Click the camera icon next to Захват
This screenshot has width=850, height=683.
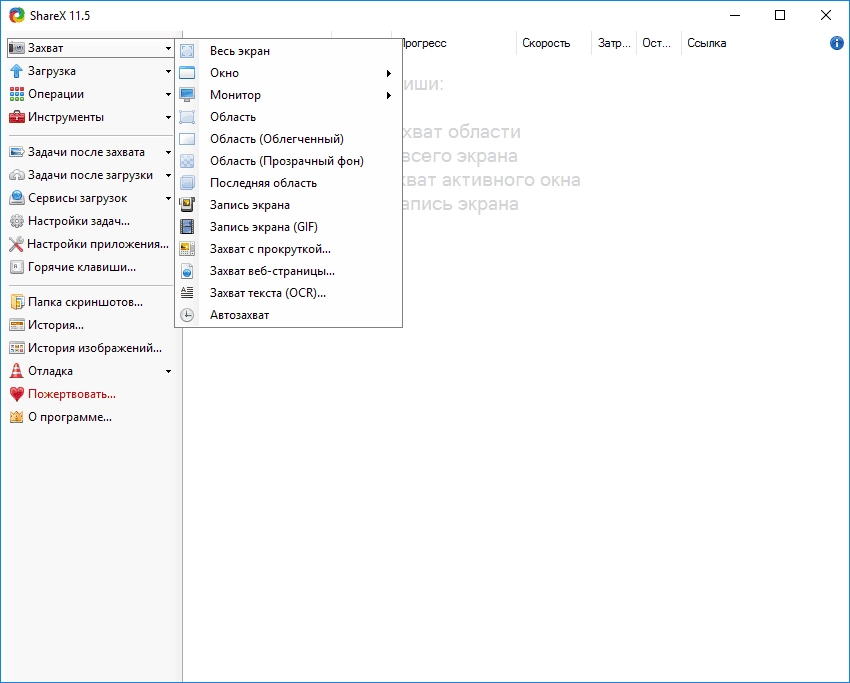(x=17, y=48)
